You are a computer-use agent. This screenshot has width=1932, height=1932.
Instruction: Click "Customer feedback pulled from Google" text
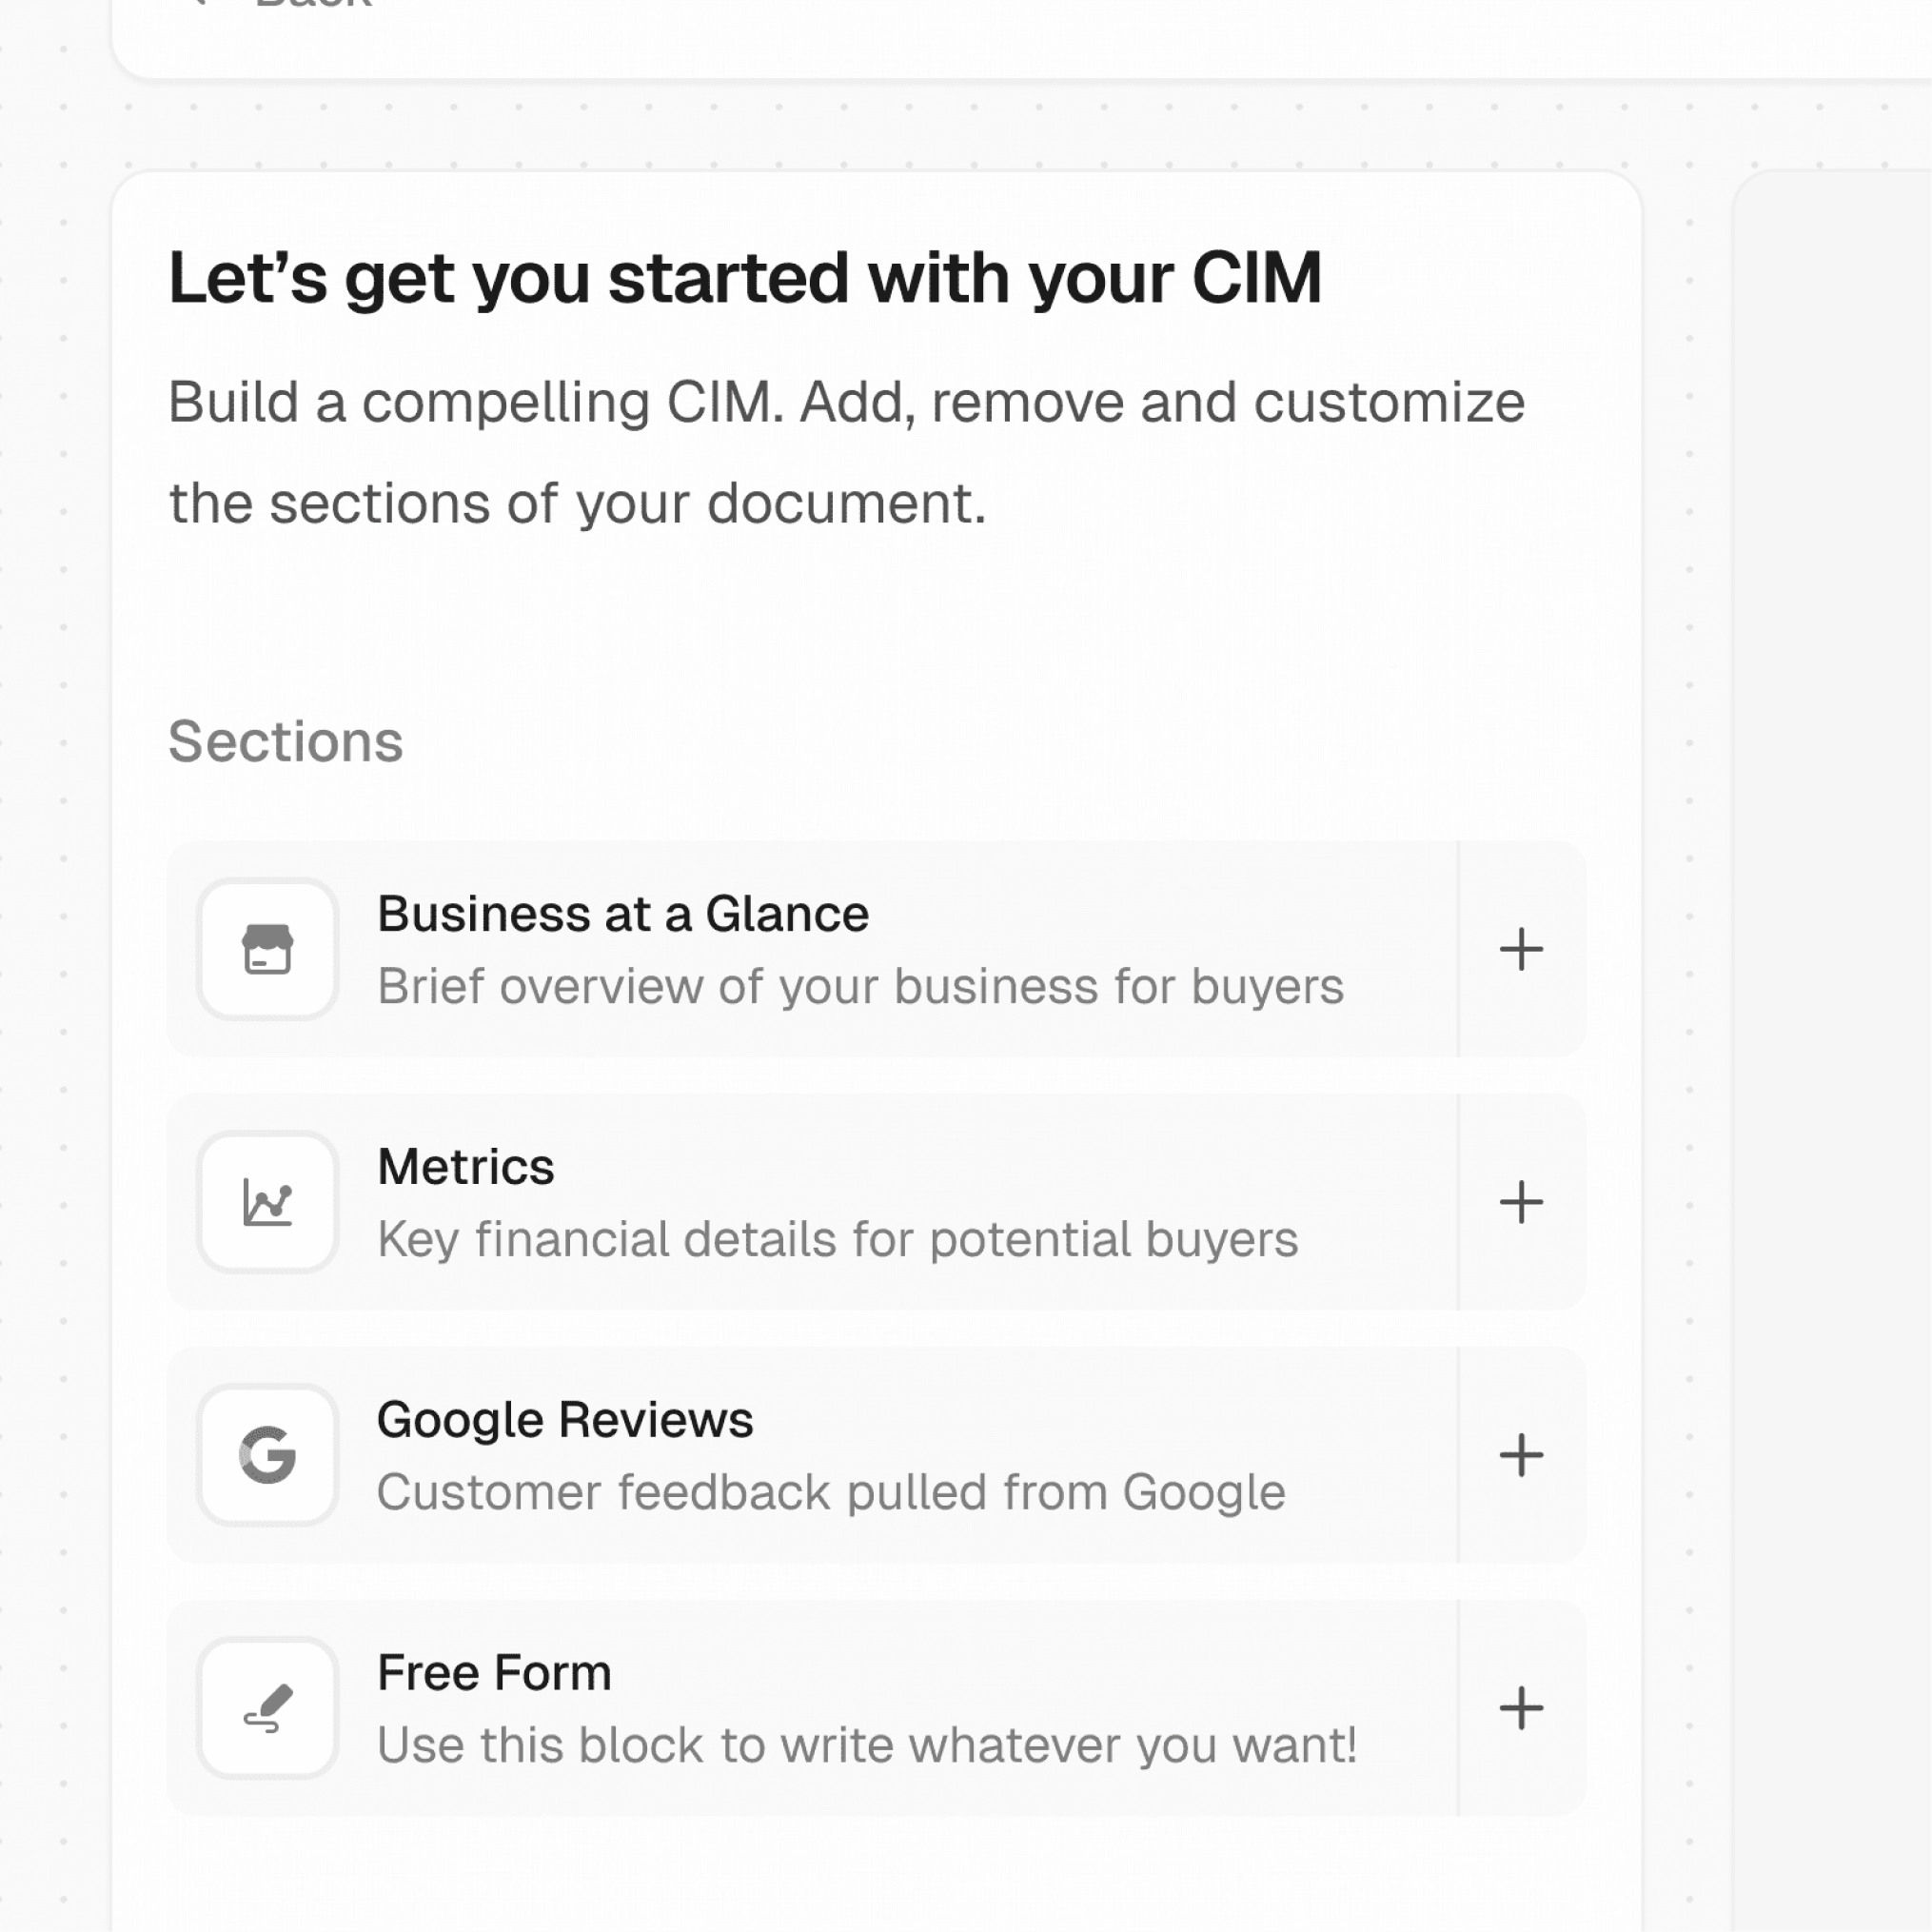click(x=831, y=1493)
